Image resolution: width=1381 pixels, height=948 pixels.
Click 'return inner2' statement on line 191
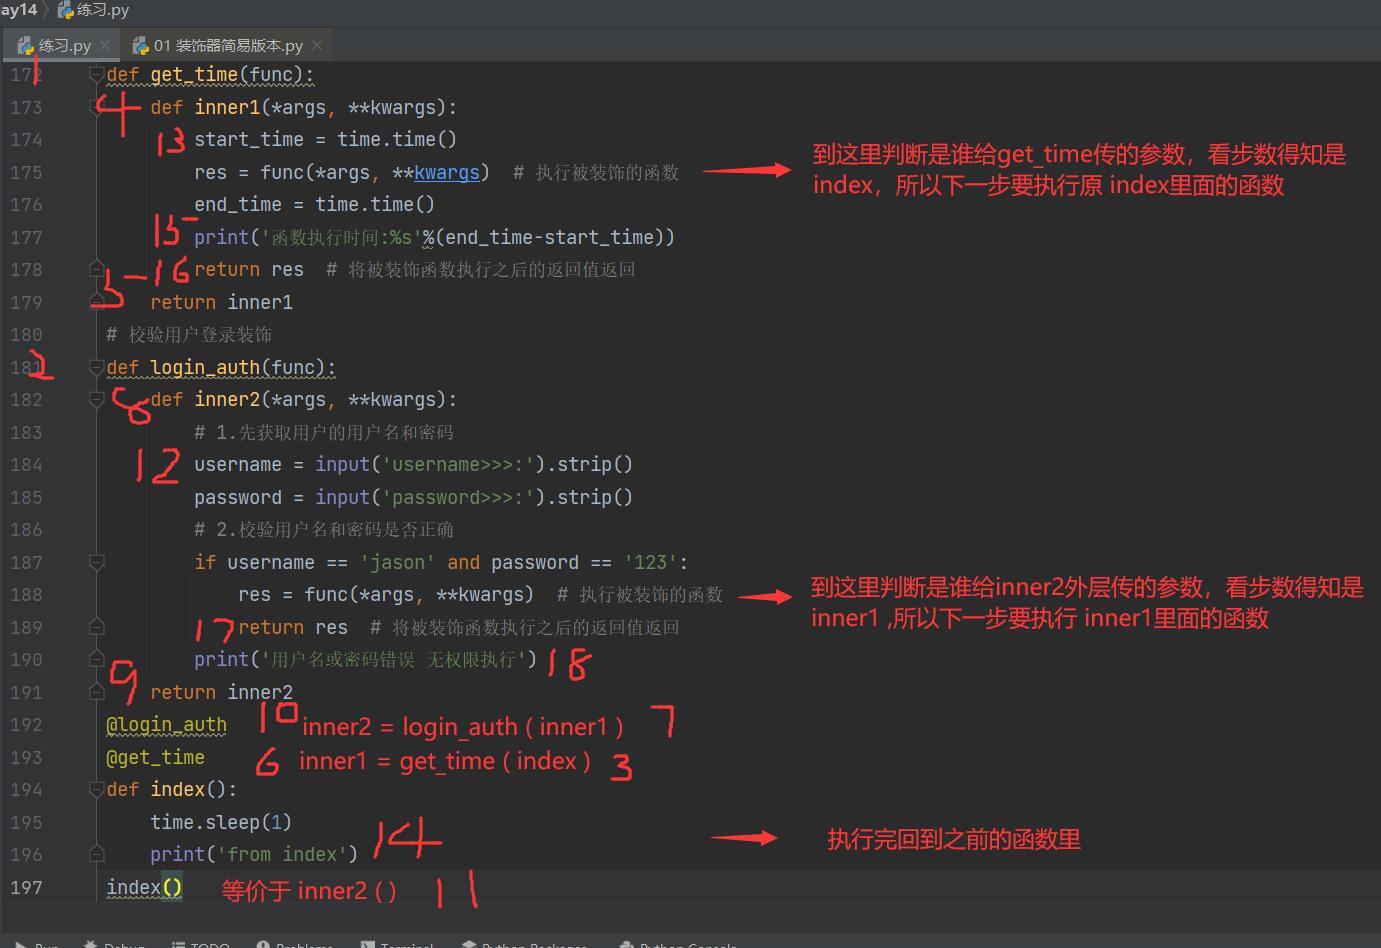221,692
